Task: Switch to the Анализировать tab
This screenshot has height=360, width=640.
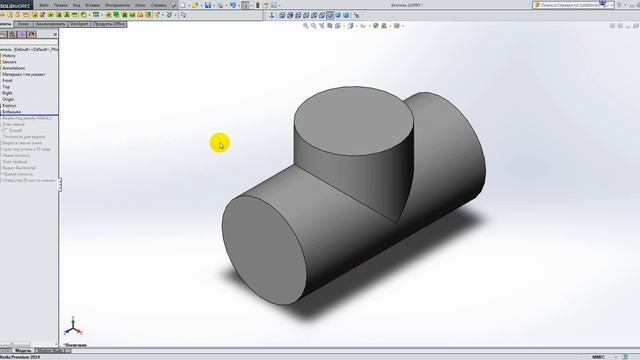Action: (51, 24)
